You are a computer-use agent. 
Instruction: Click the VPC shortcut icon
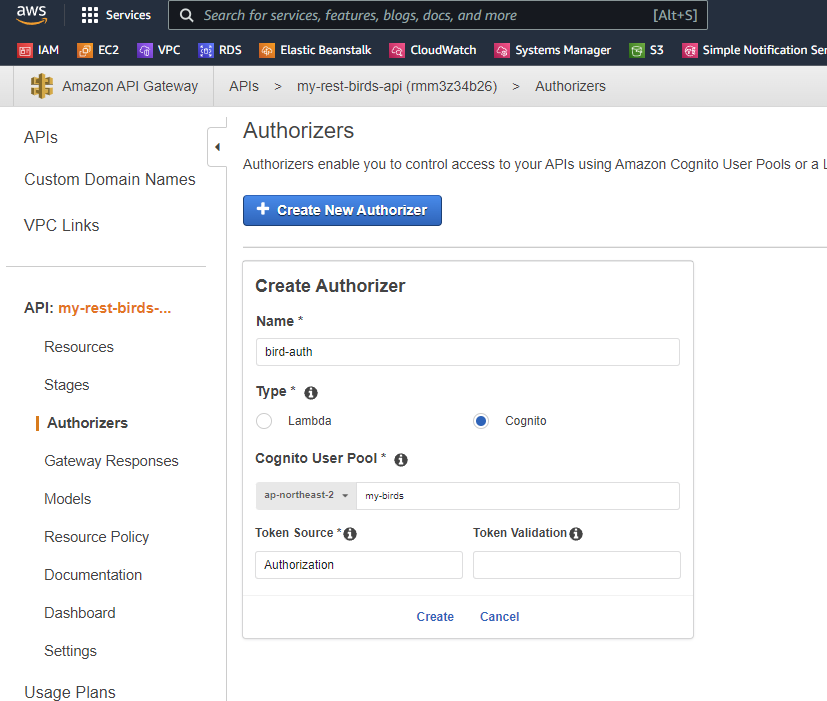[145, 51]
